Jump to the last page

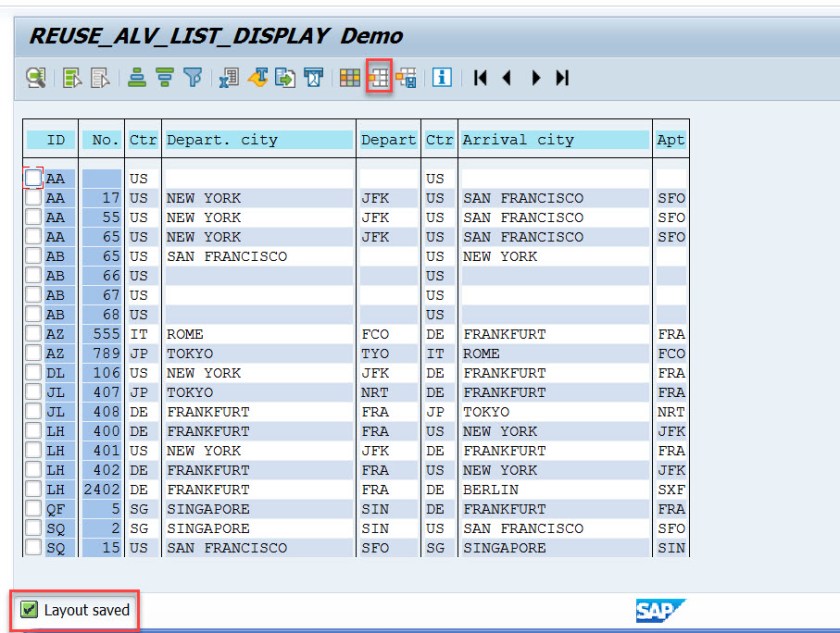[x=562, y=78]
